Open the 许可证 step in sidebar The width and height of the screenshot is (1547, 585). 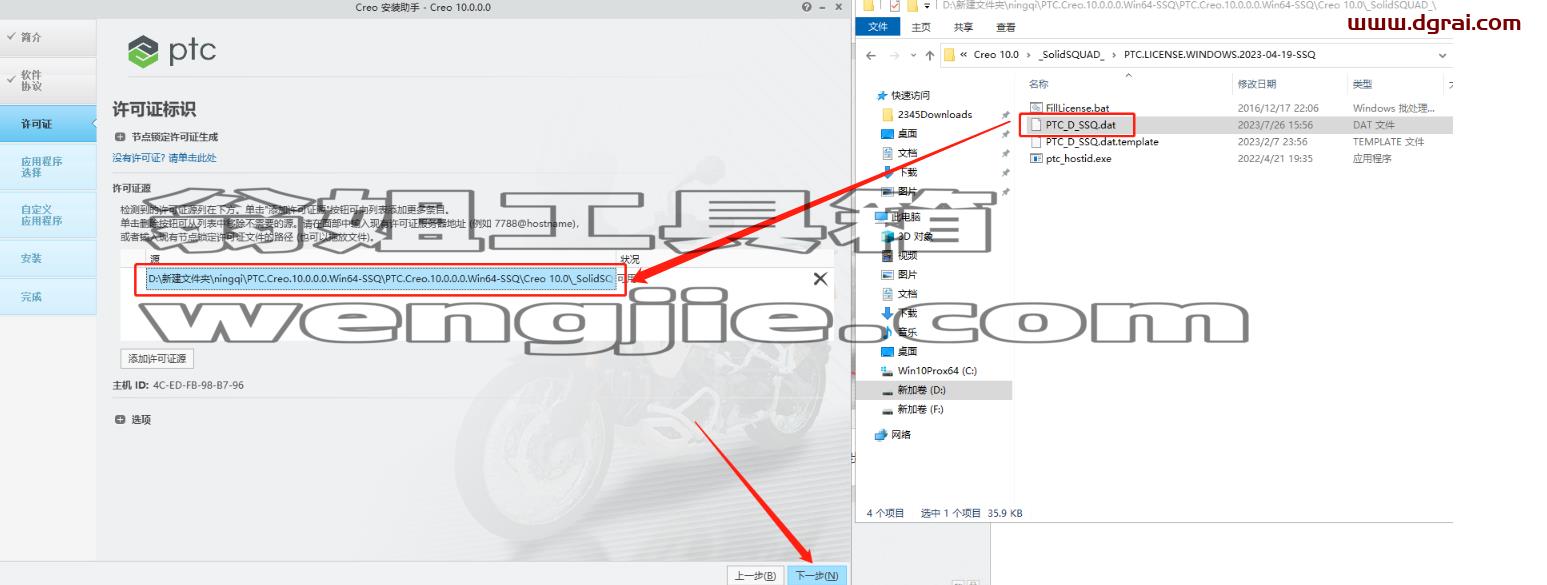48,124
